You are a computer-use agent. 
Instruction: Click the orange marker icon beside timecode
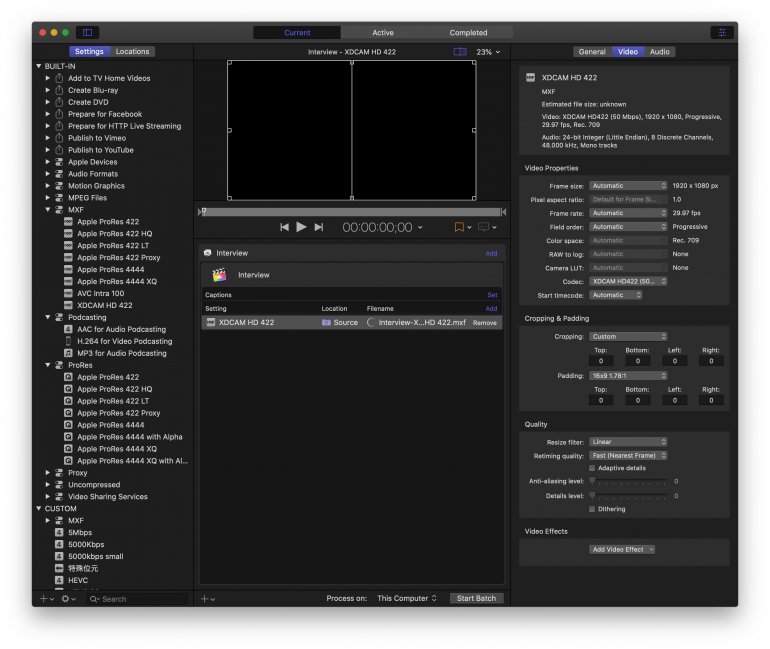click(459, 227)
